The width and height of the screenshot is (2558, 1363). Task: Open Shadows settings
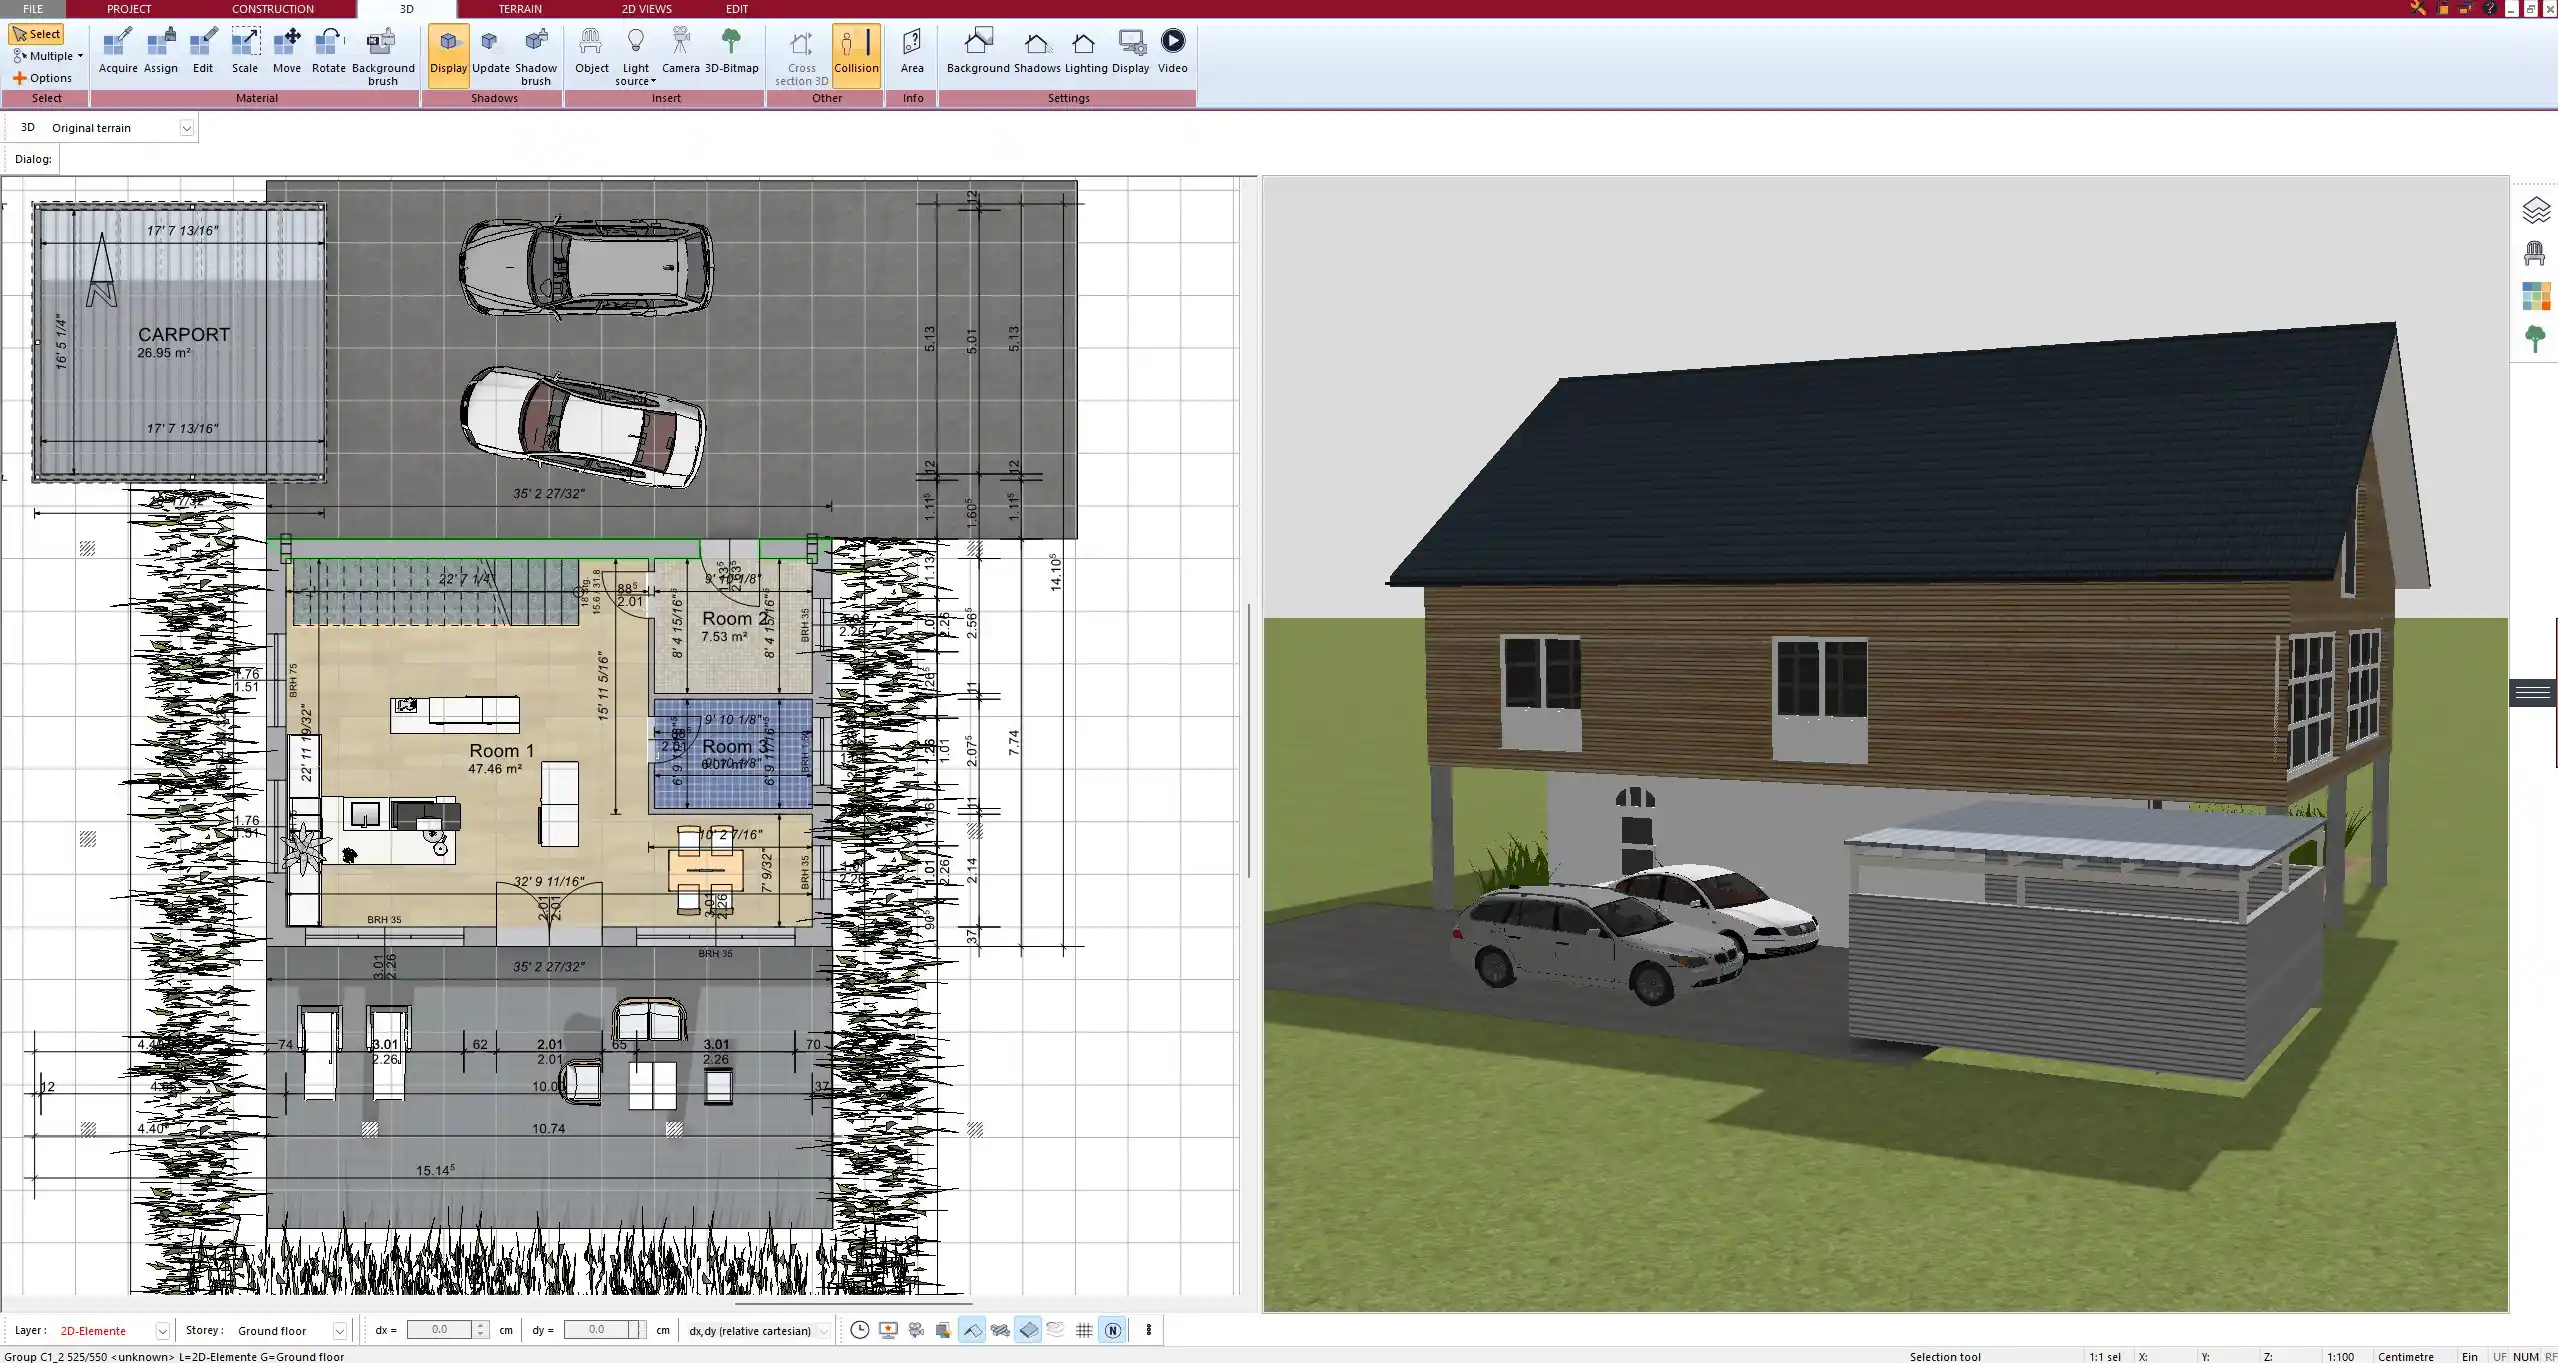(1037, 52)
